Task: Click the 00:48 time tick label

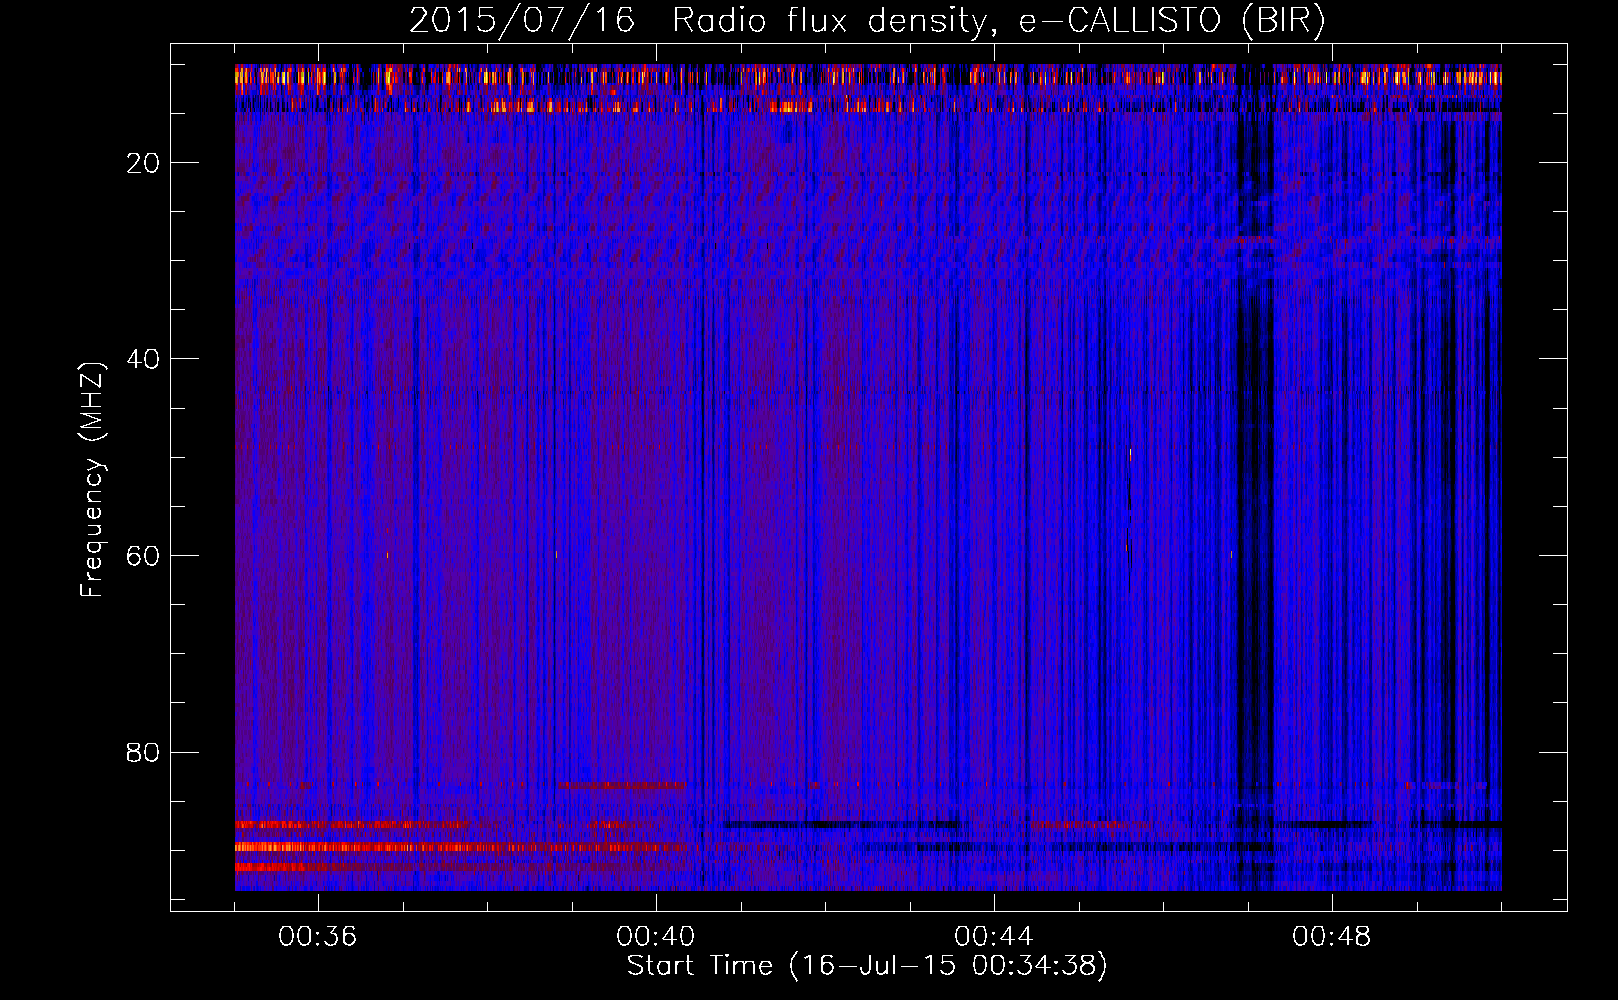Action: (x=1332, y=937)
